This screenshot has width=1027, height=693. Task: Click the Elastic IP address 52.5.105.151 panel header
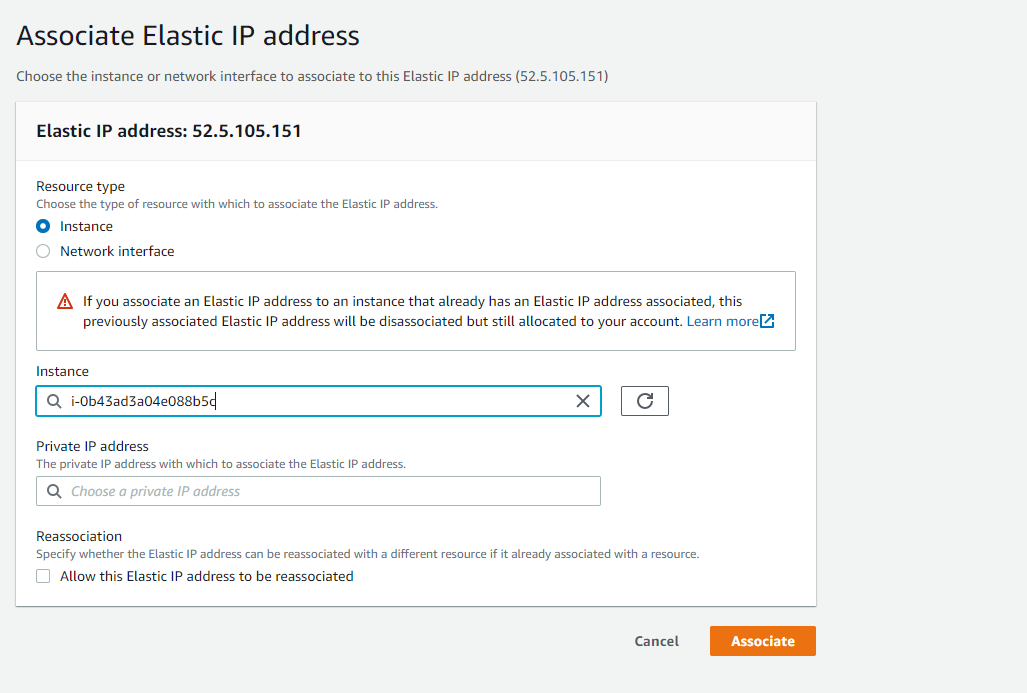point(169,131)
